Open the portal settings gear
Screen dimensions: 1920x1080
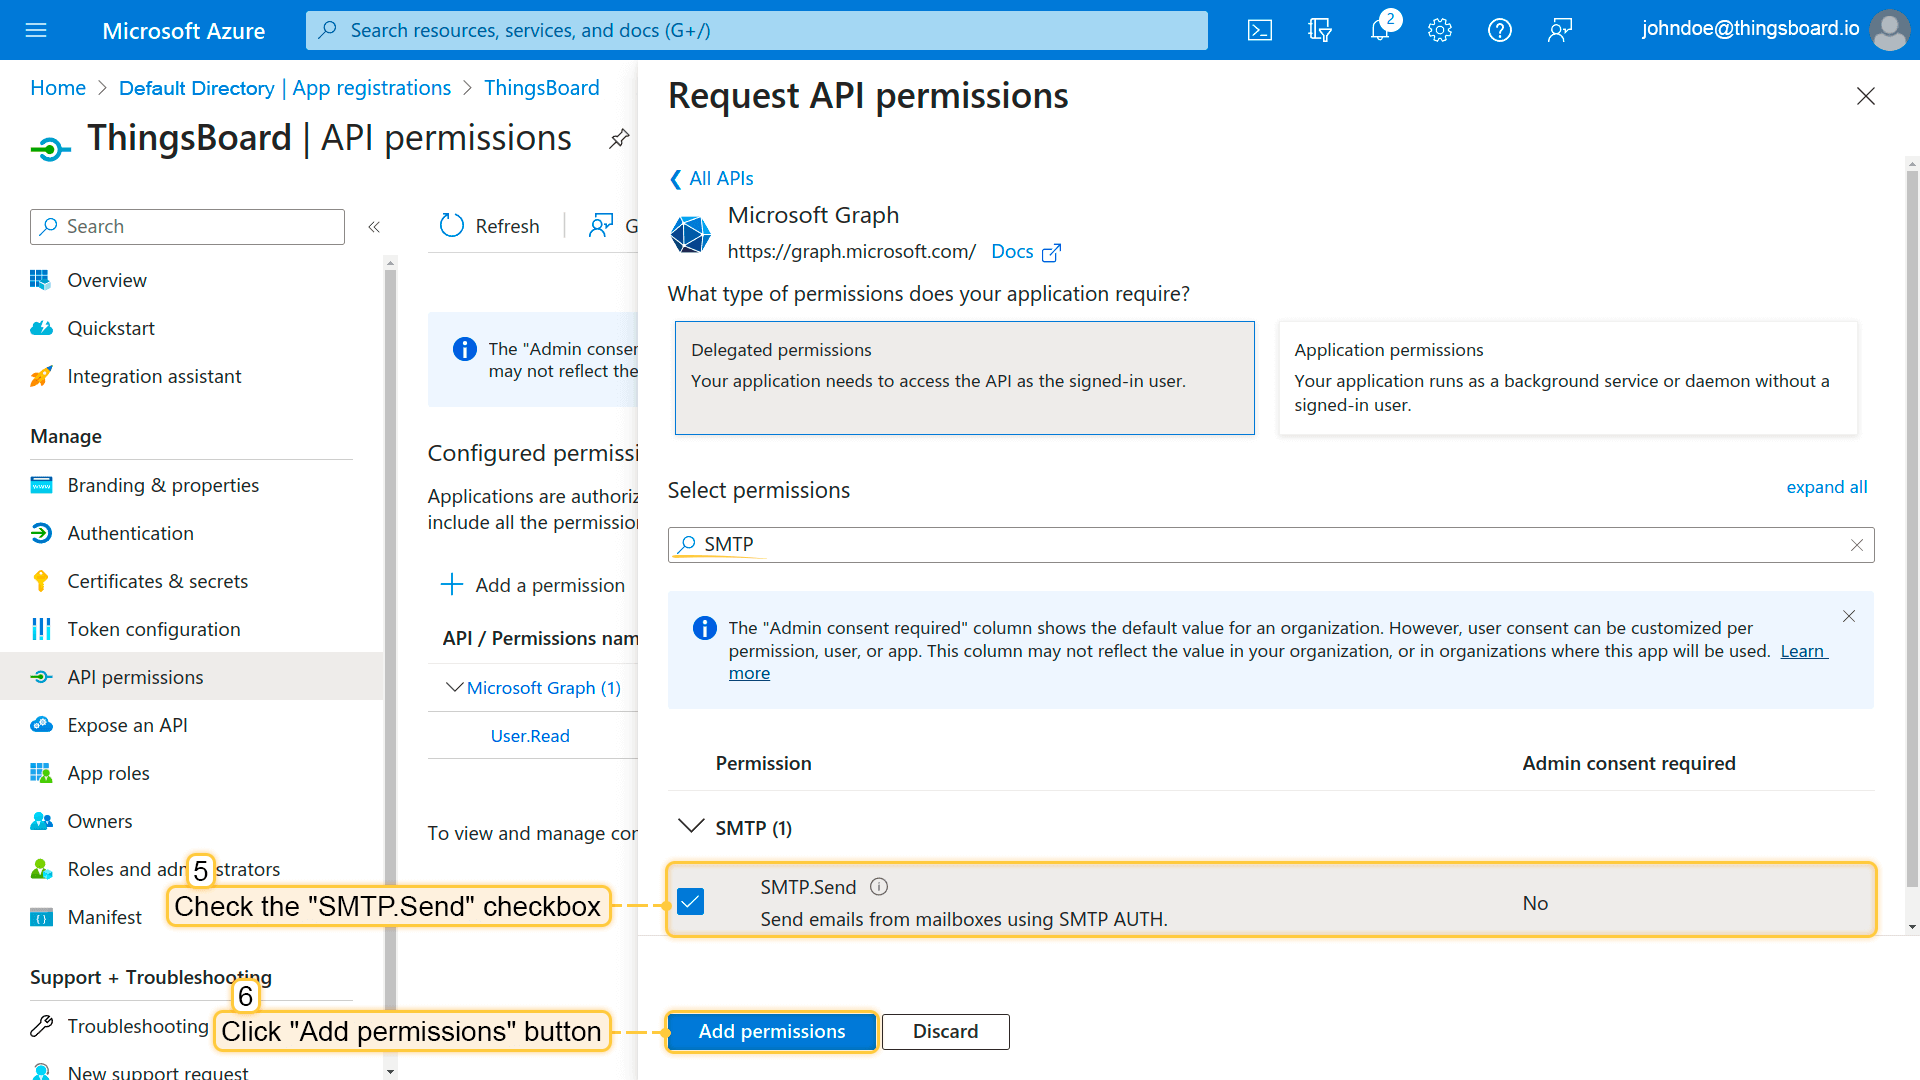(x=1440, y=30)
